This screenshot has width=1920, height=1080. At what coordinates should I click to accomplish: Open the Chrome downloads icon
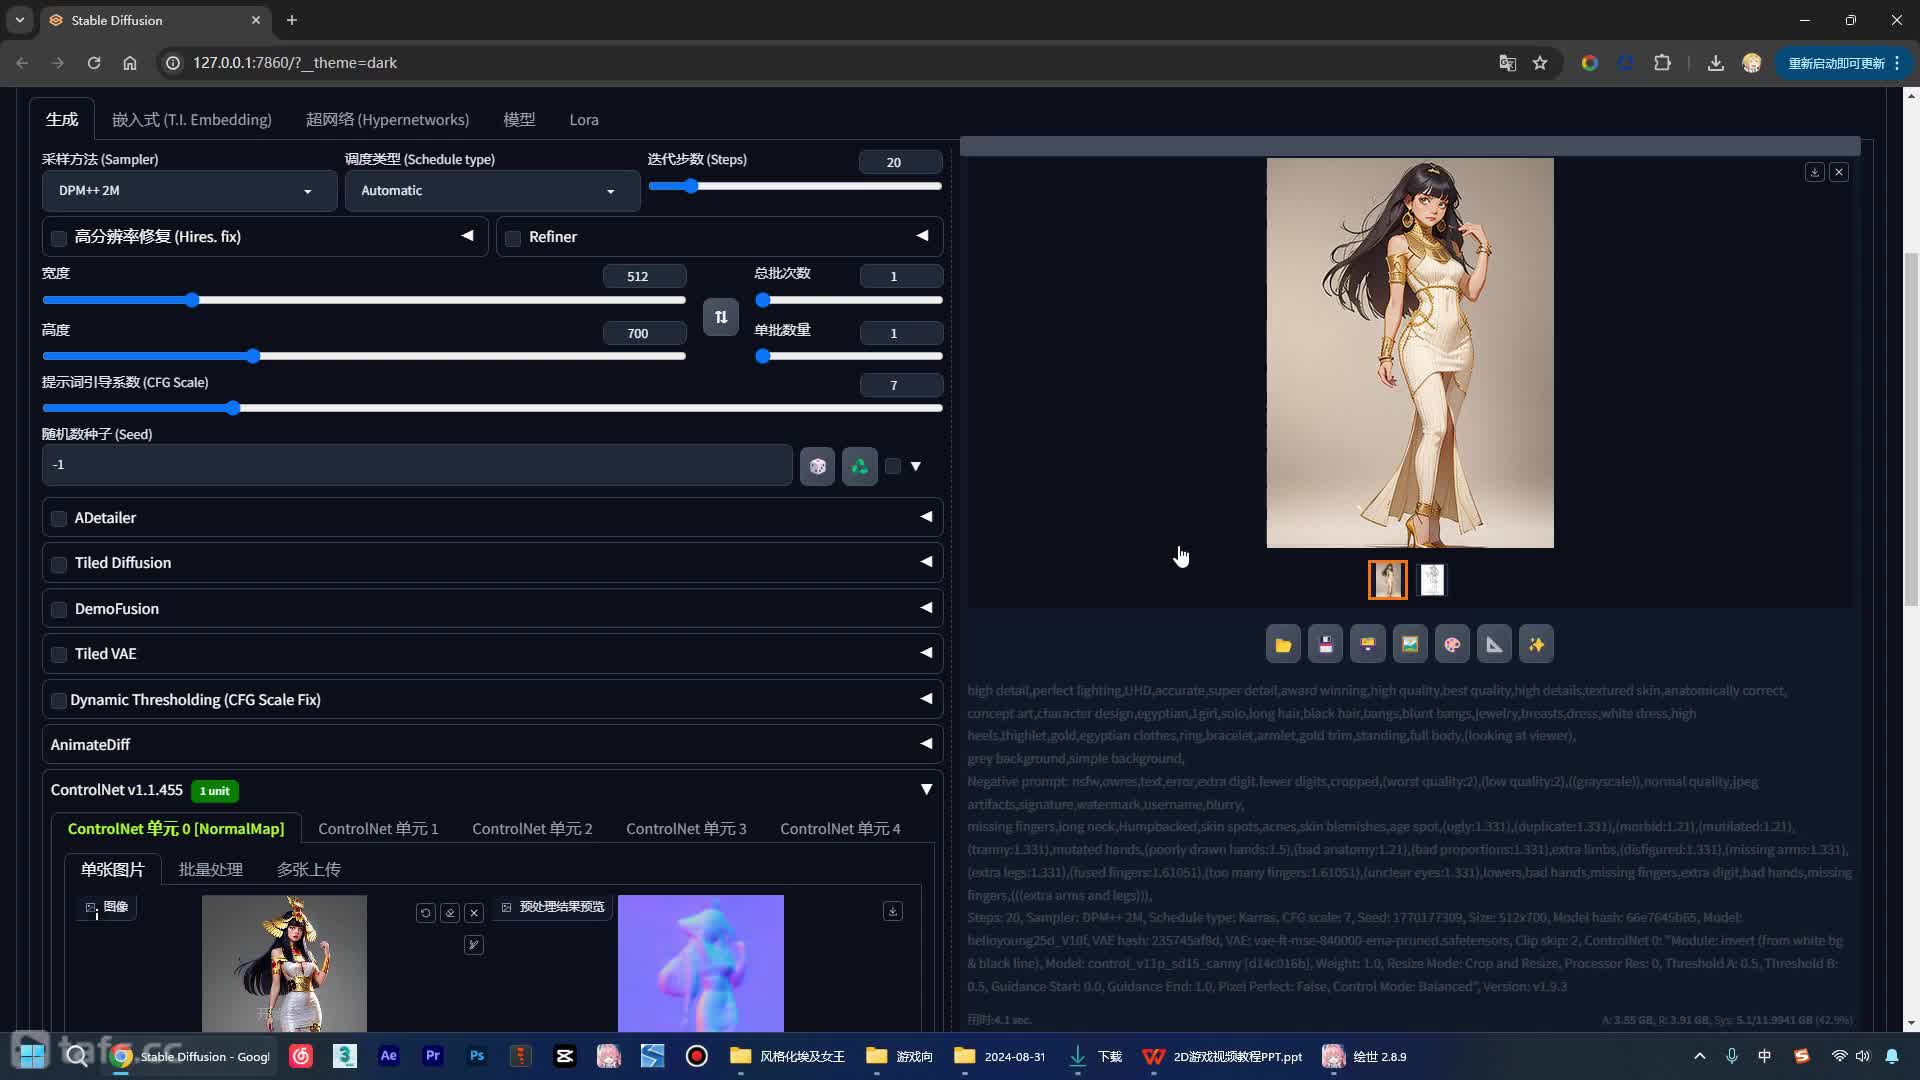coord(1716,63)
